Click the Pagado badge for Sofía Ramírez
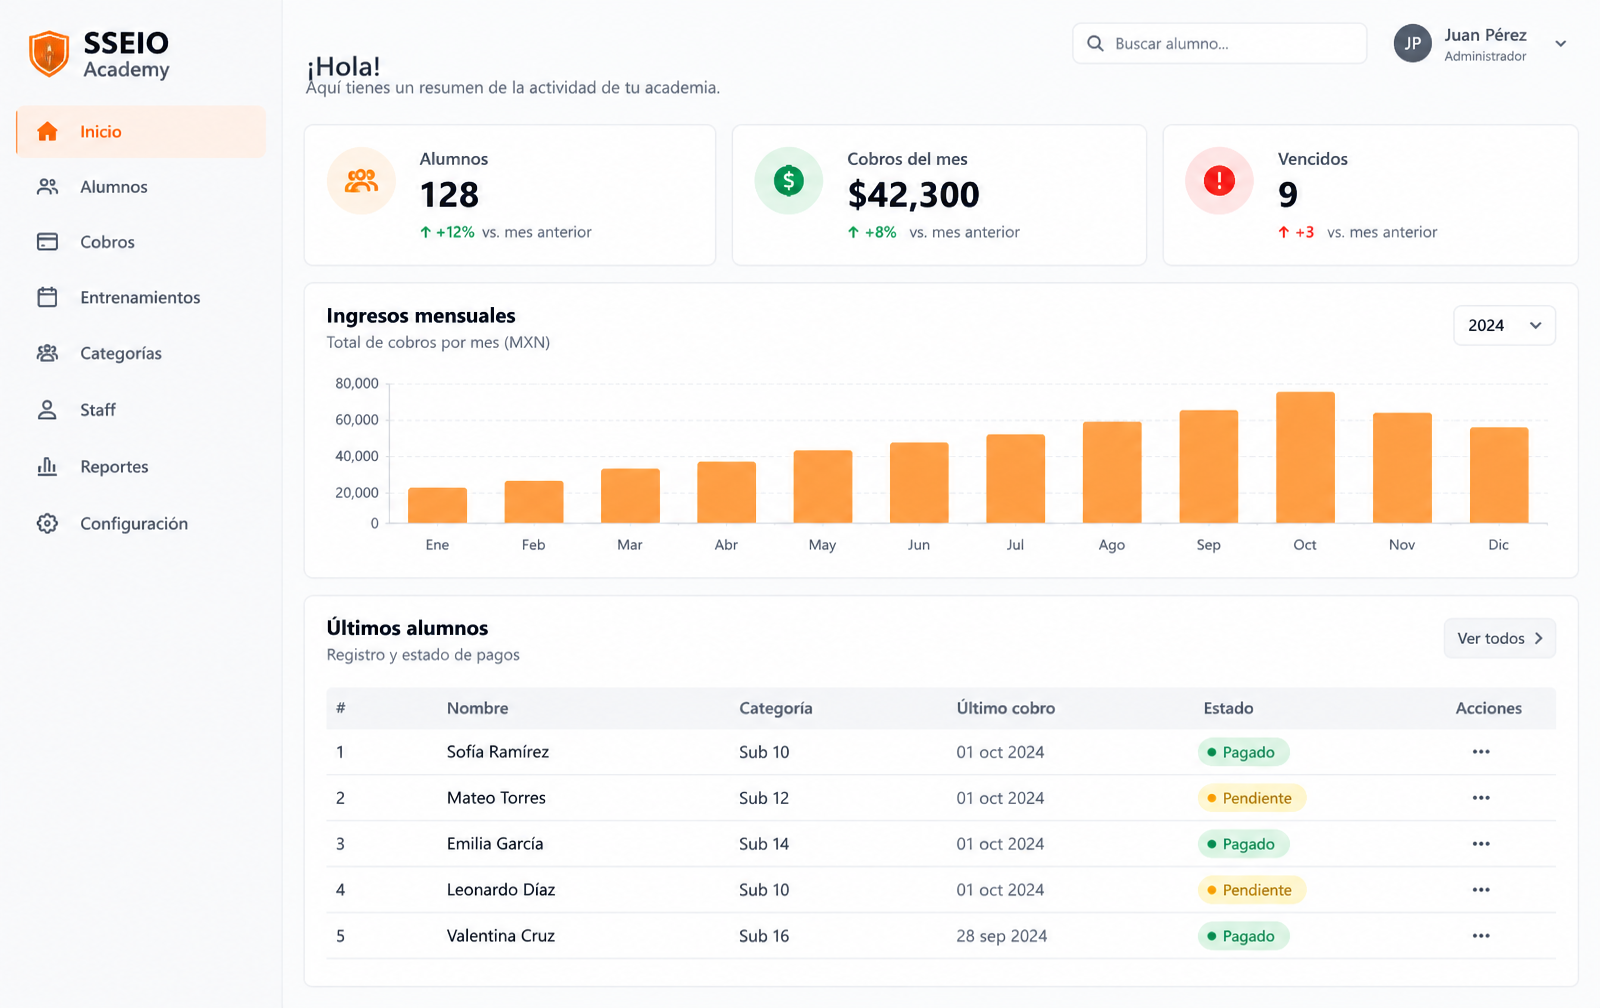1600x1008 pixels. click(1243, 752)
